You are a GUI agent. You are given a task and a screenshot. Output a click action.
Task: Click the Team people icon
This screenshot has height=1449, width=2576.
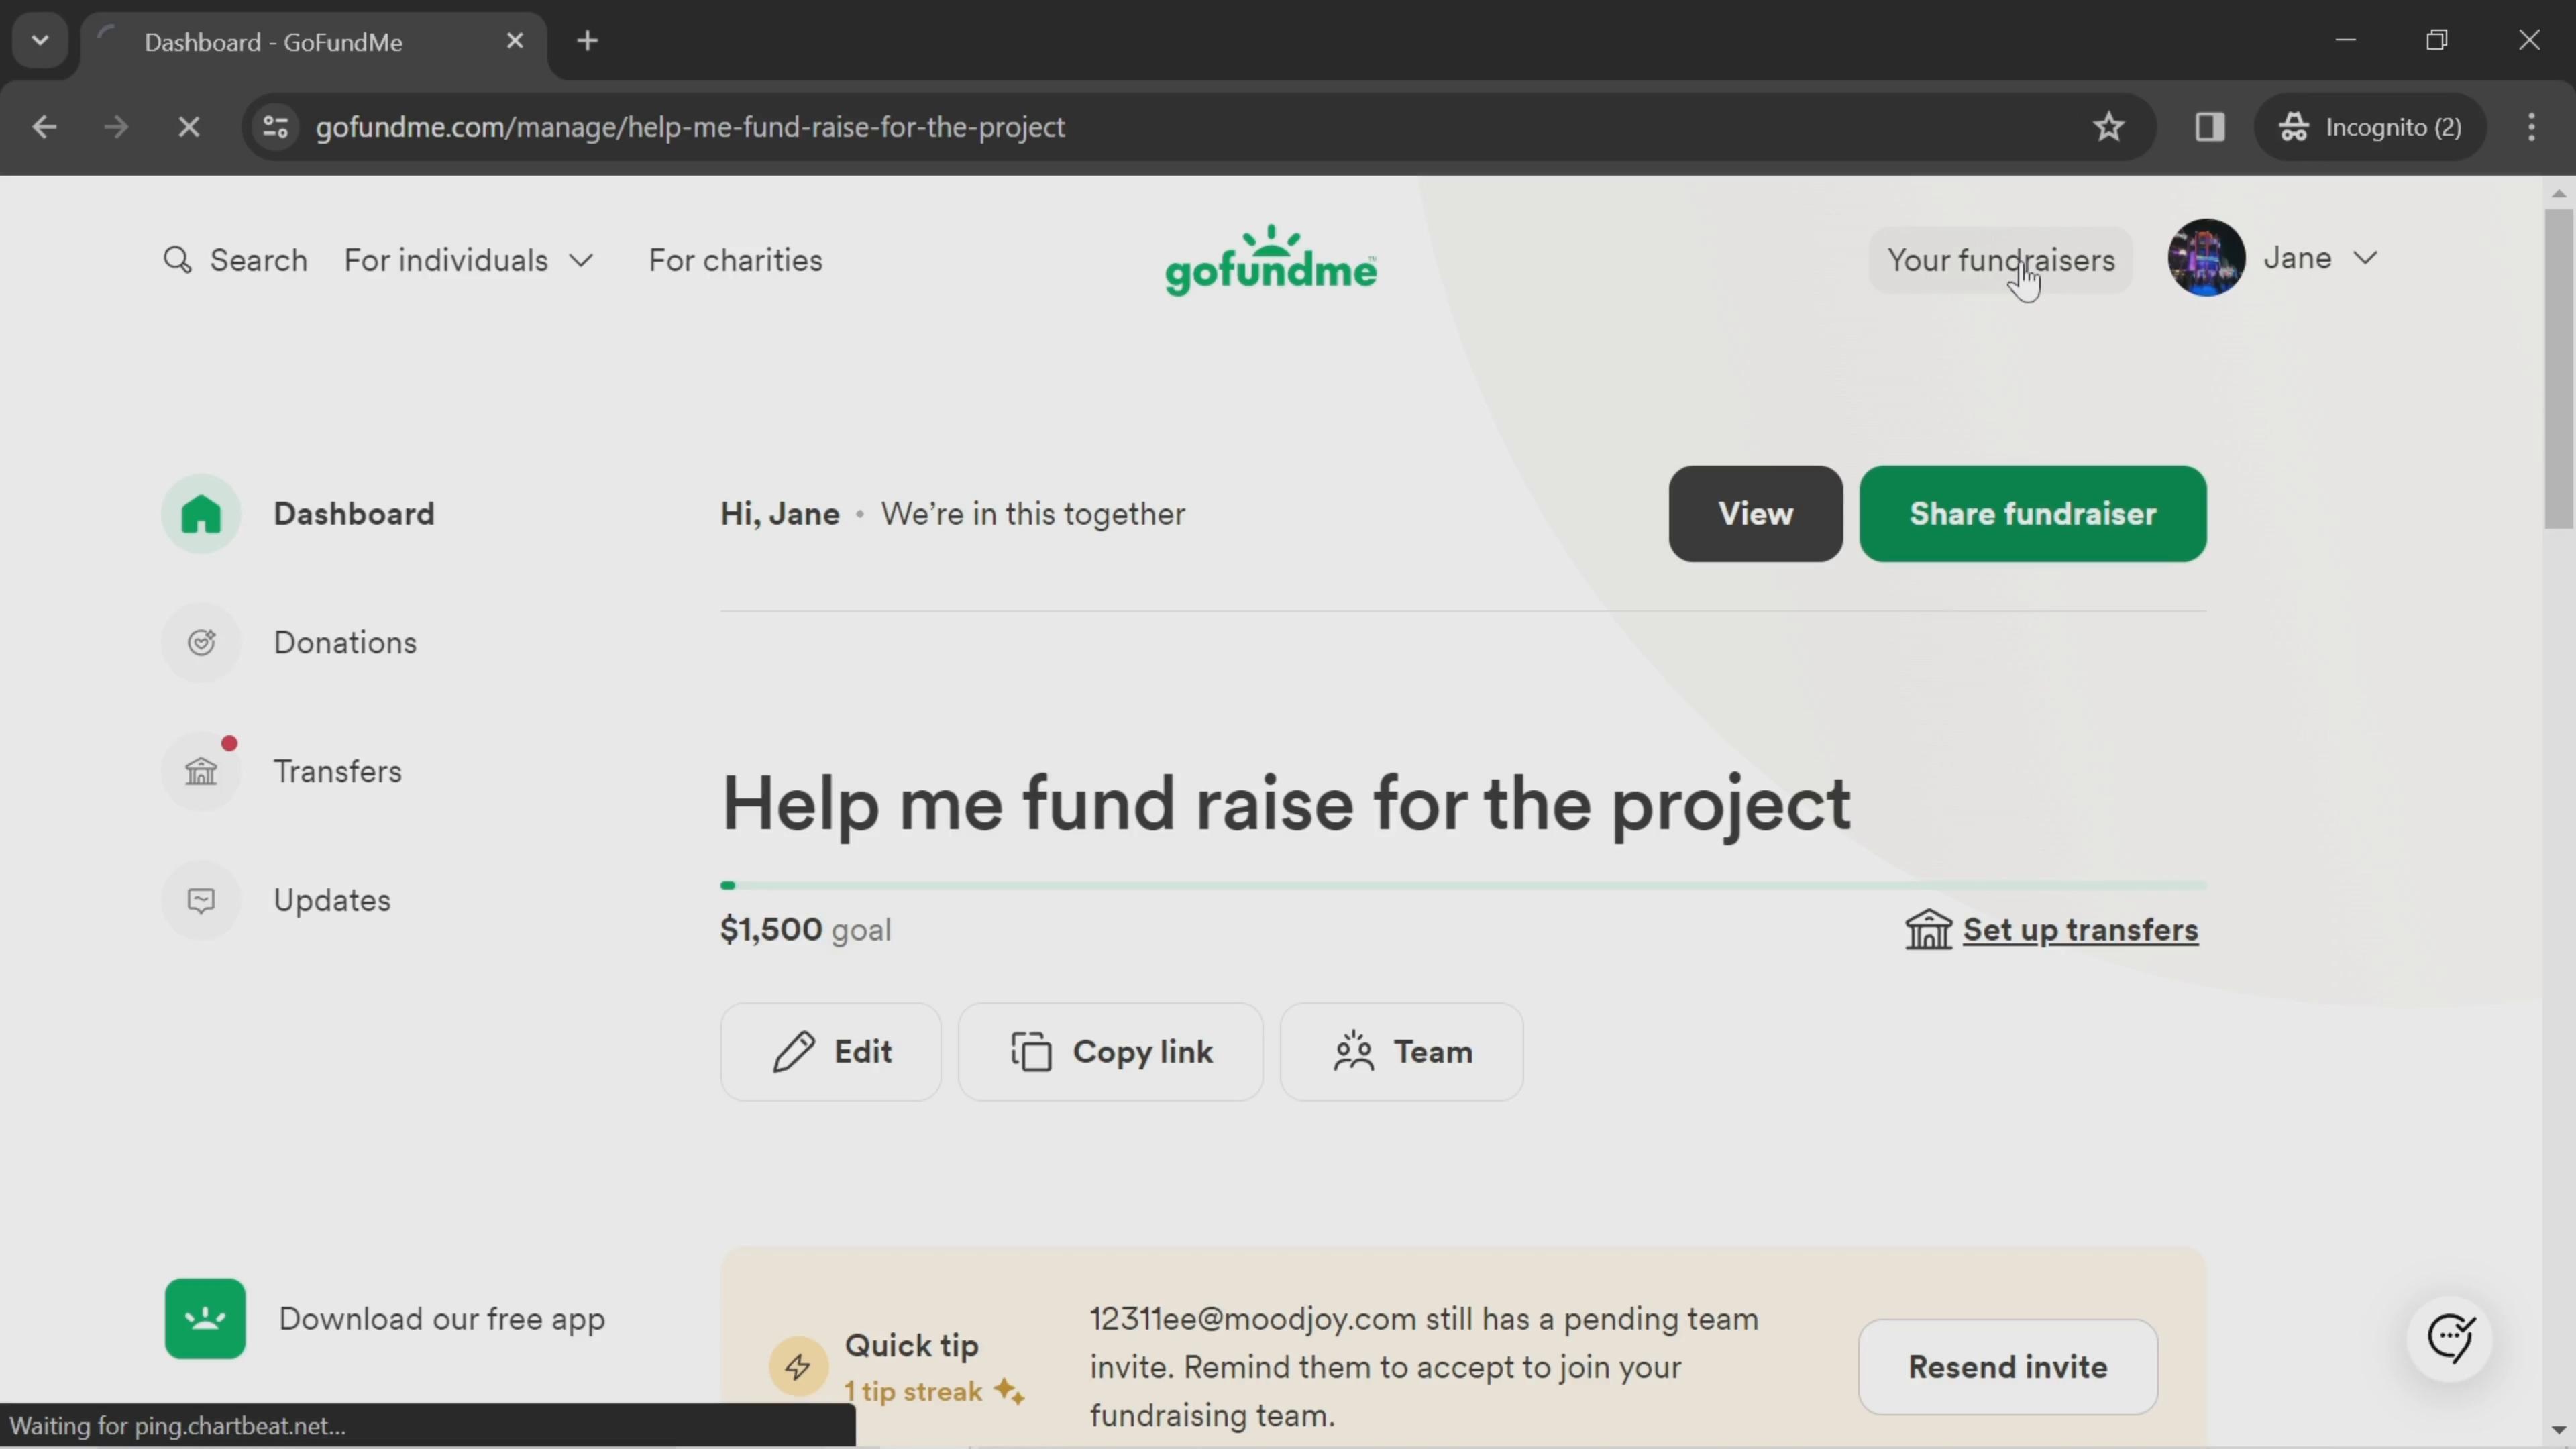click(1354, 1051)
